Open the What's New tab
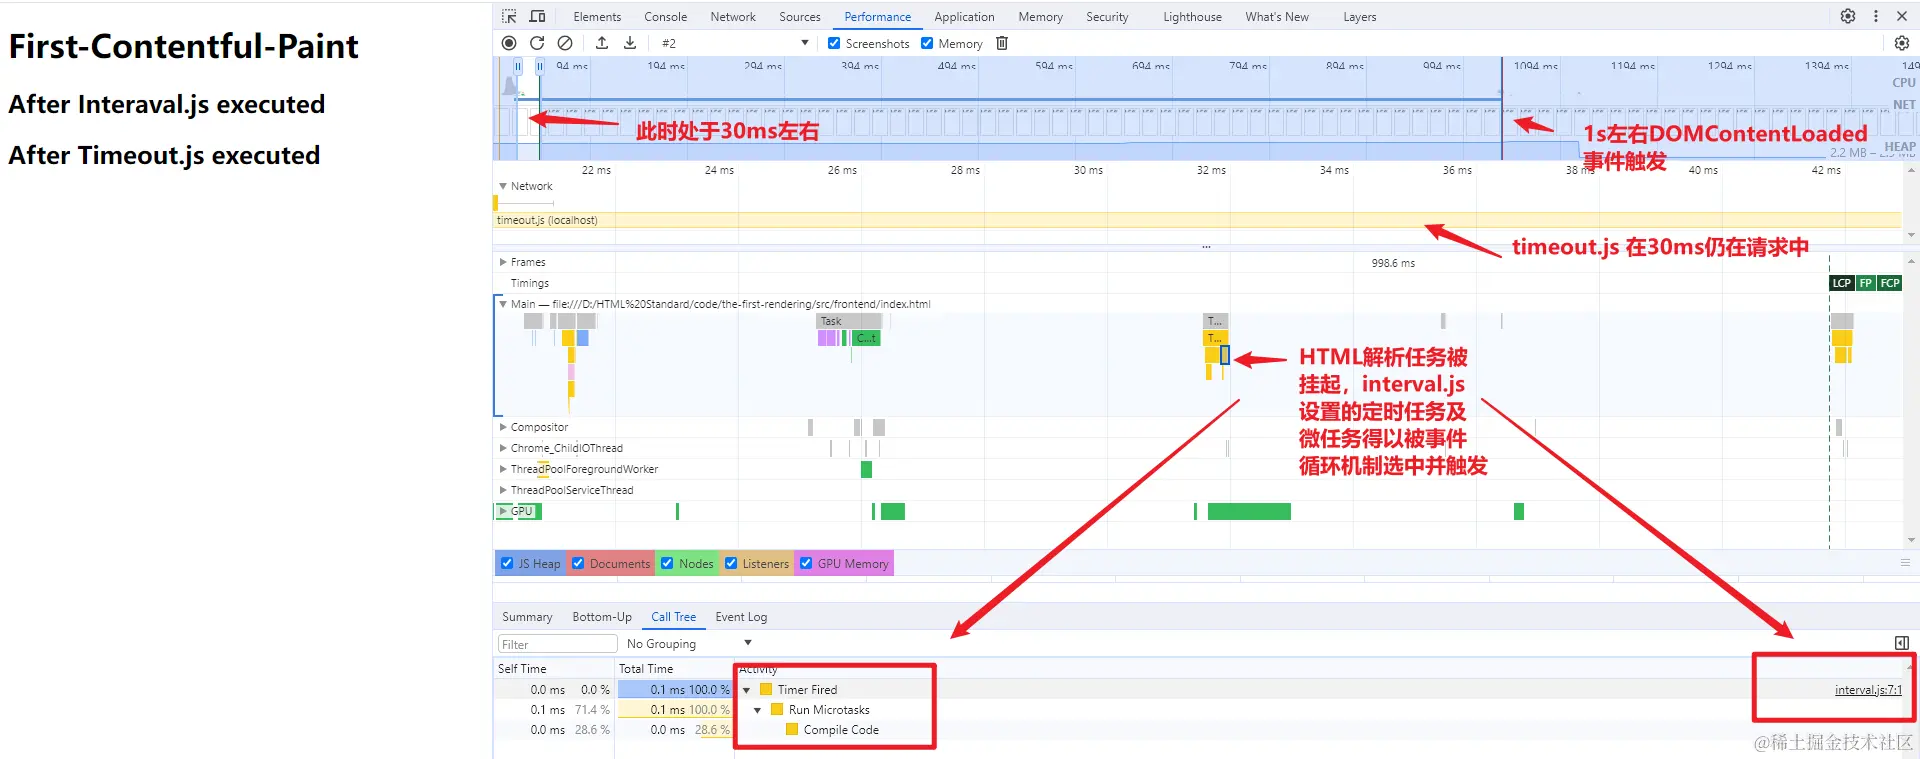 1277,17
